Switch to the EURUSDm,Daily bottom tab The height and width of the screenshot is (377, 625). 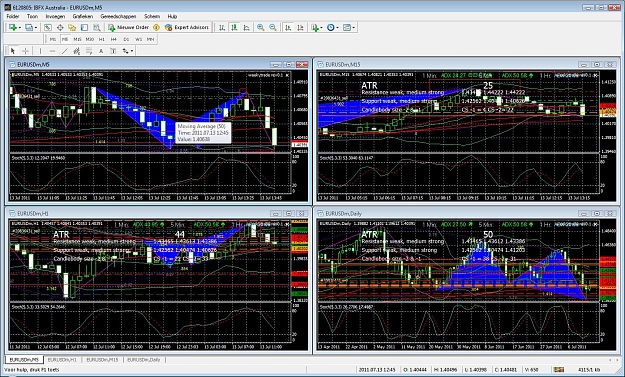143,360
